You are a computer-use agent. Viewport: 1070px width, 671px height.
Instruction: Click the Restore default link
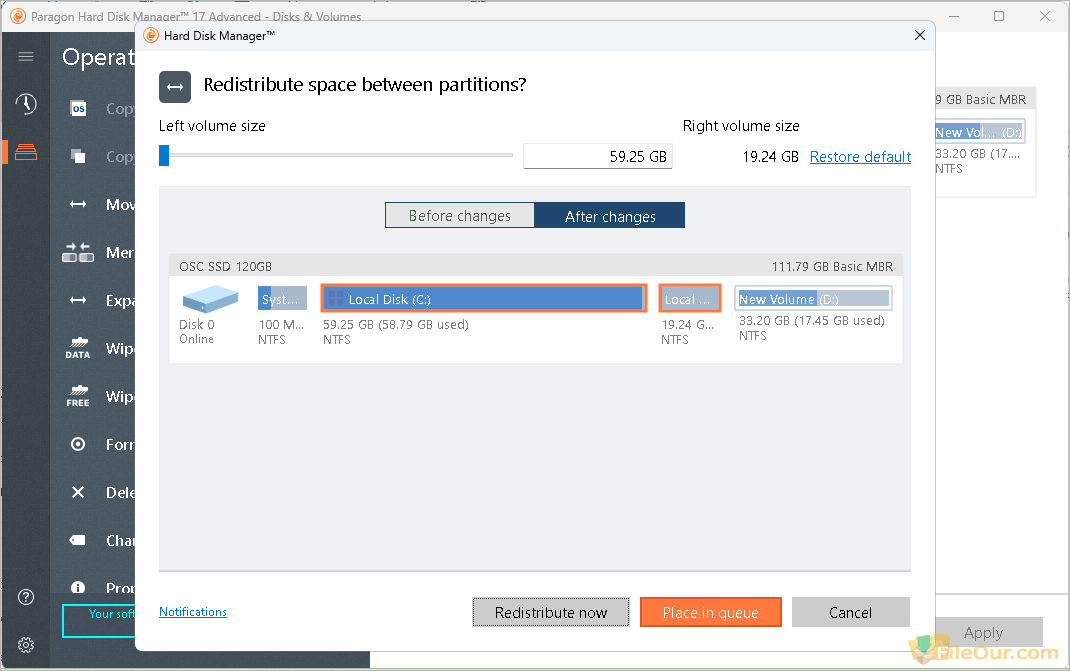[860, 157]
